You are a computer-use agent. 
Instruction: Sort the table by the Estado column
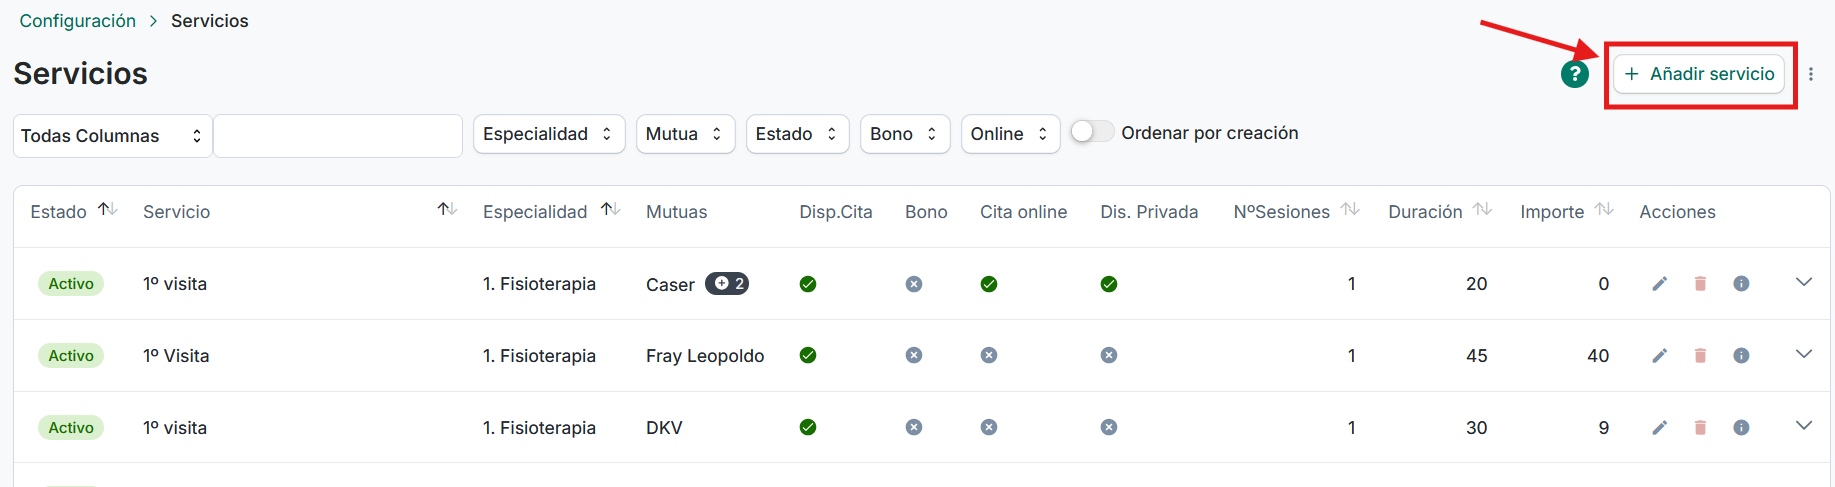pyautogui.click(x=108, y=210)
